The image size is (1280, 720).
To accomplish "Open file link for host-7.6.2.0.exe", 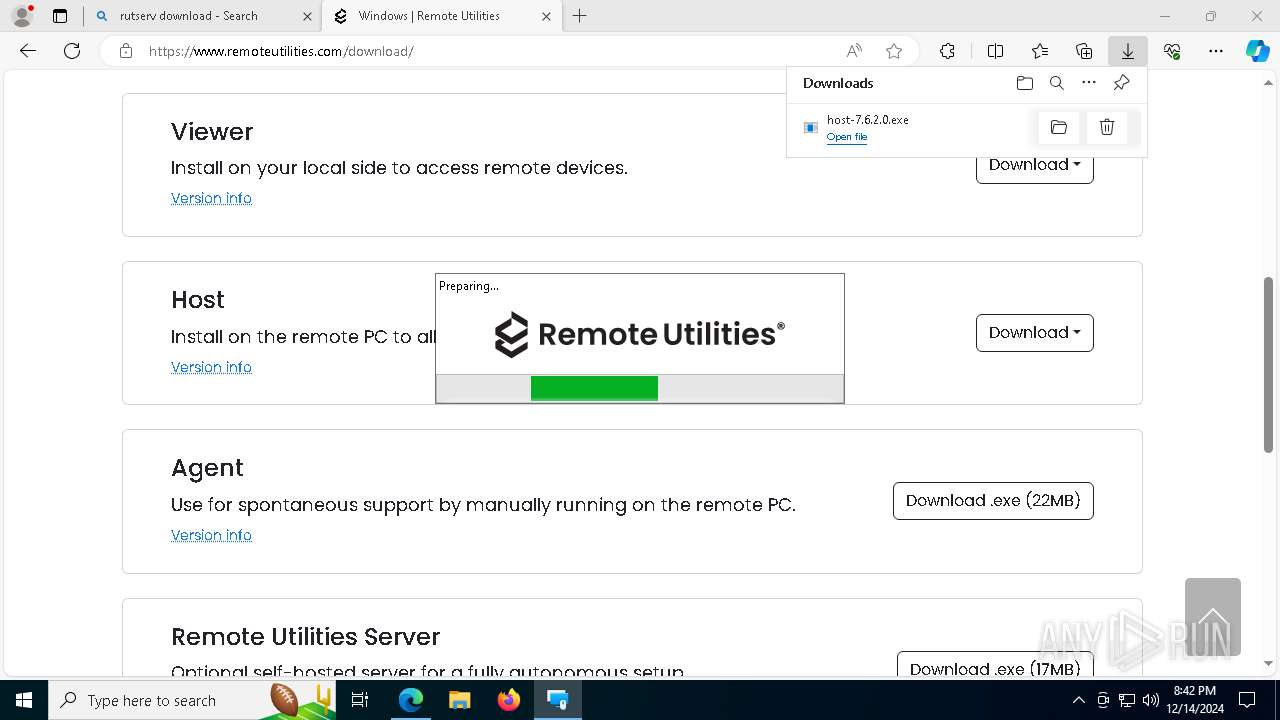I will pyautogui.click(x=847, y=137).
